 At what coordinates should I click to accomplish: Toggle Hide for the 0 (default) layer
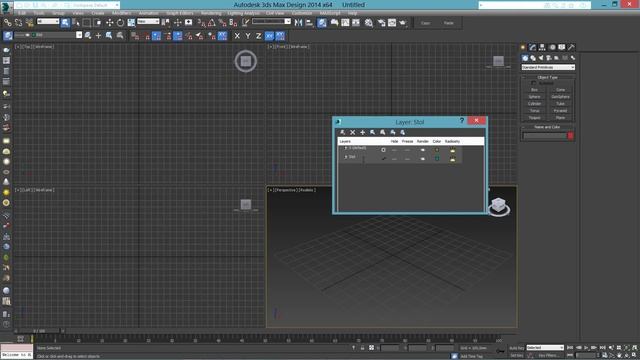point(394,150)
